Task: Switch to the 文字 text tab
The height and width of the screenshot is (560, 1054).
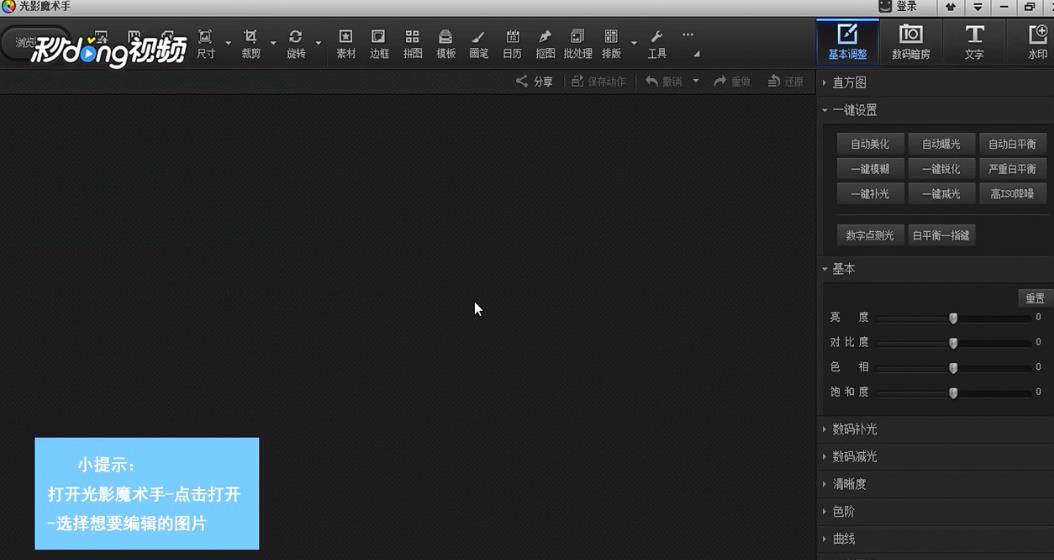Action: pyautogui.click(x=974, y=42)
